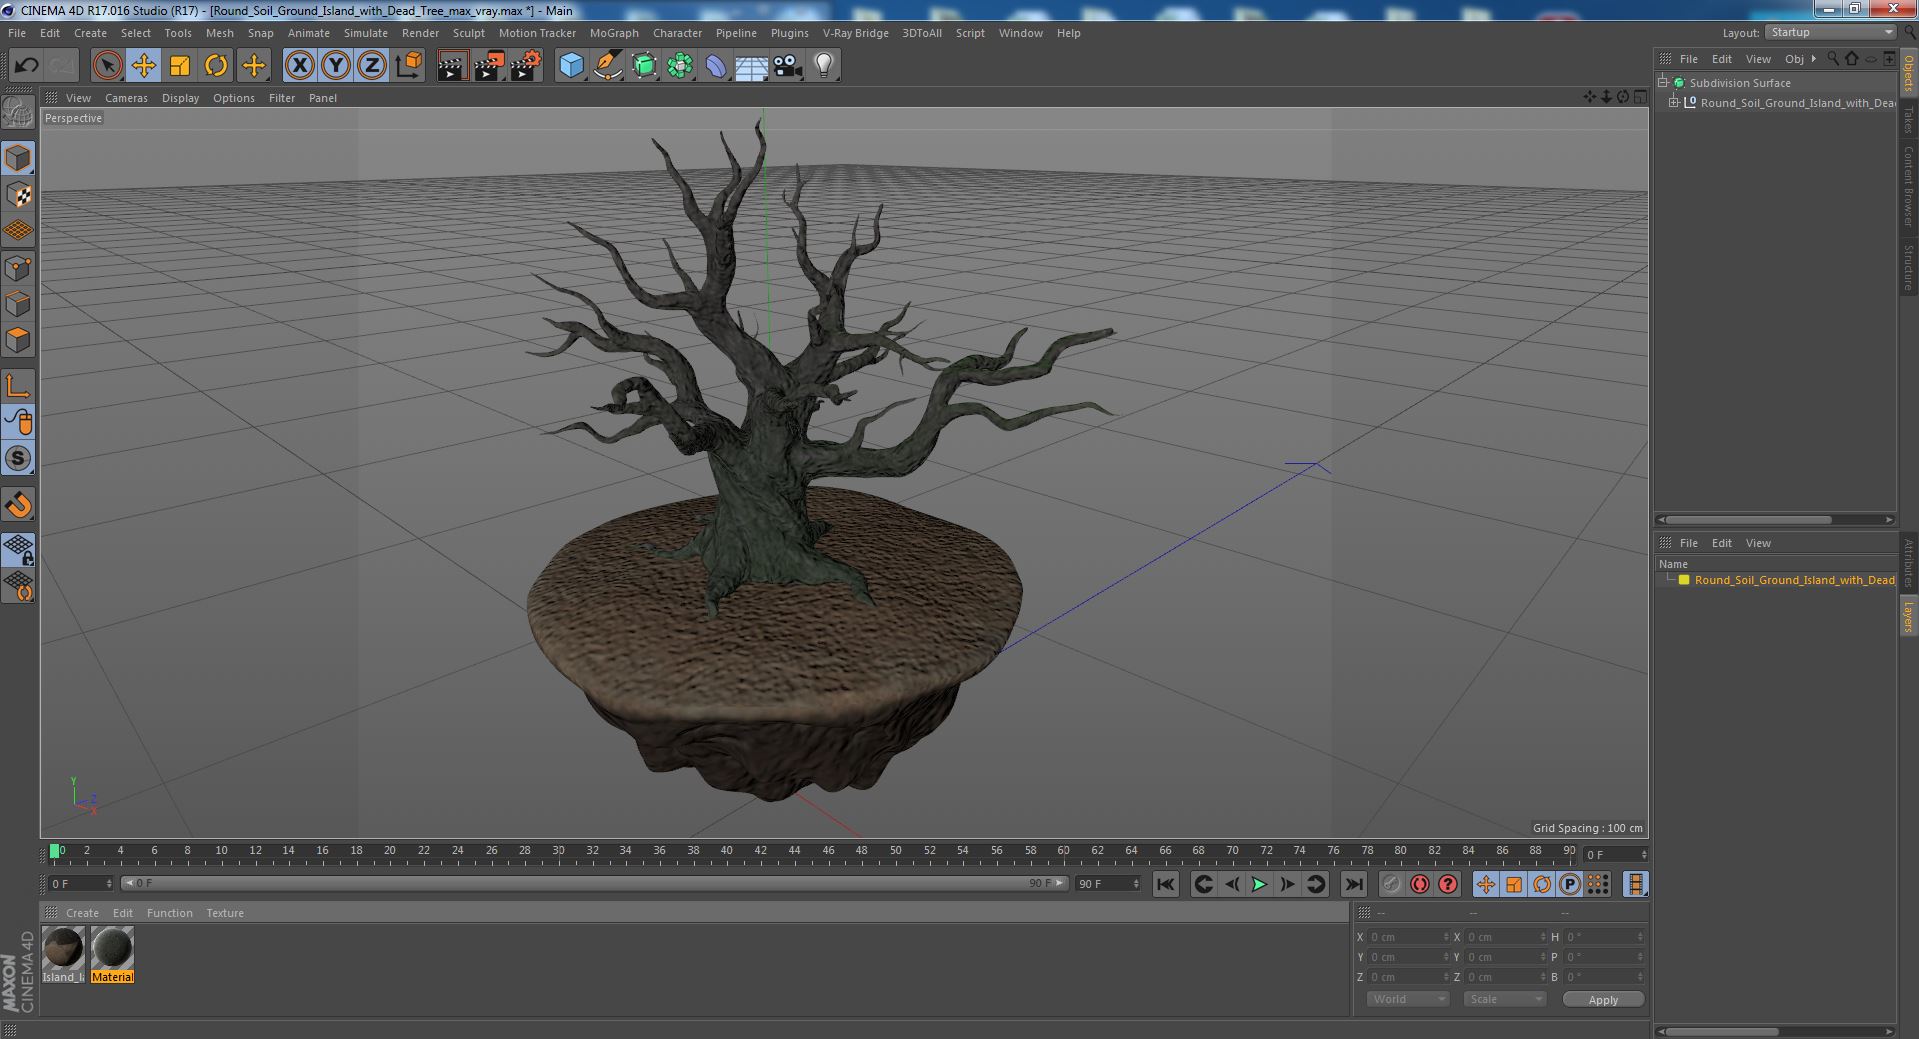Click frame 42 on the timeline ruler
This screenshot has width=1919, height=1039.
(x=761, y=851)
